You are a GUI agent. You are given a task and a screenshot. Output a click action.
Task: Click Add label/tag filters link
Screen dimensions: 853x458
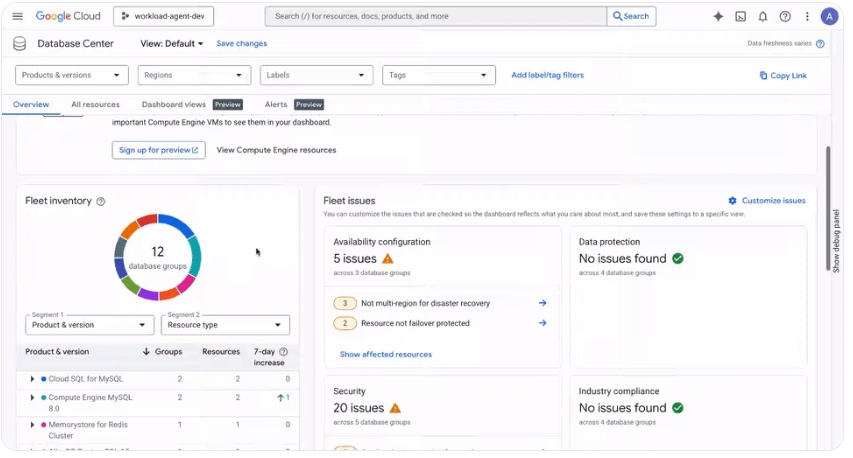(547, 75)
